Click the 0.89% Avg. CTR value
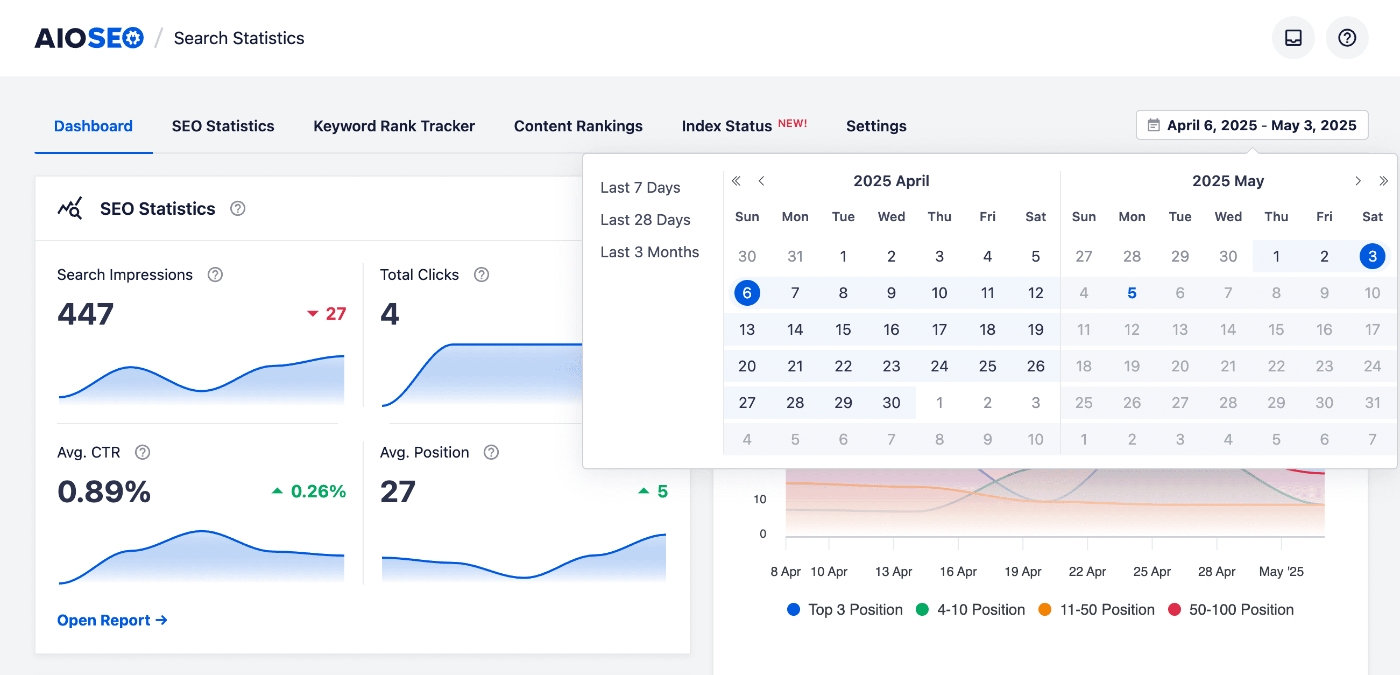Screen dimensions: 1400x675 click(104, 491)
